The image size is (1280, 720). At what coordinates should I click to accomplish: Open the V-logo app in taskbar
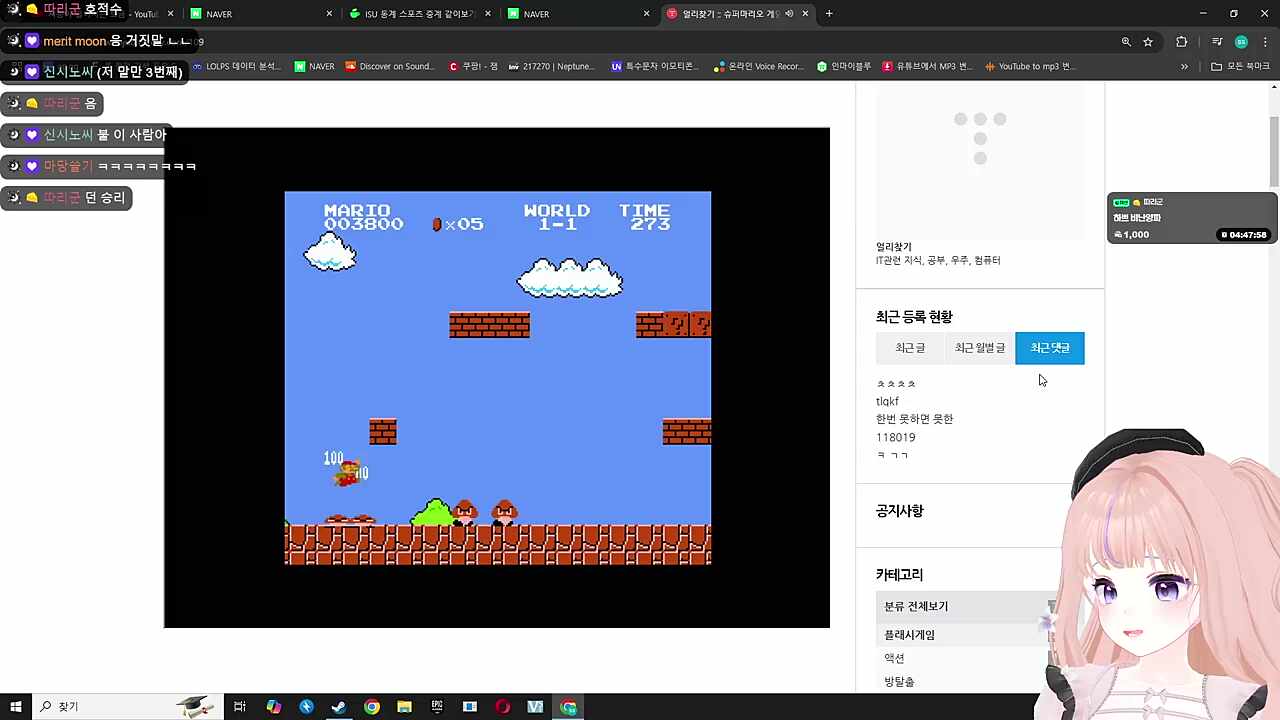pyautogui.click(x=535, y=706)
